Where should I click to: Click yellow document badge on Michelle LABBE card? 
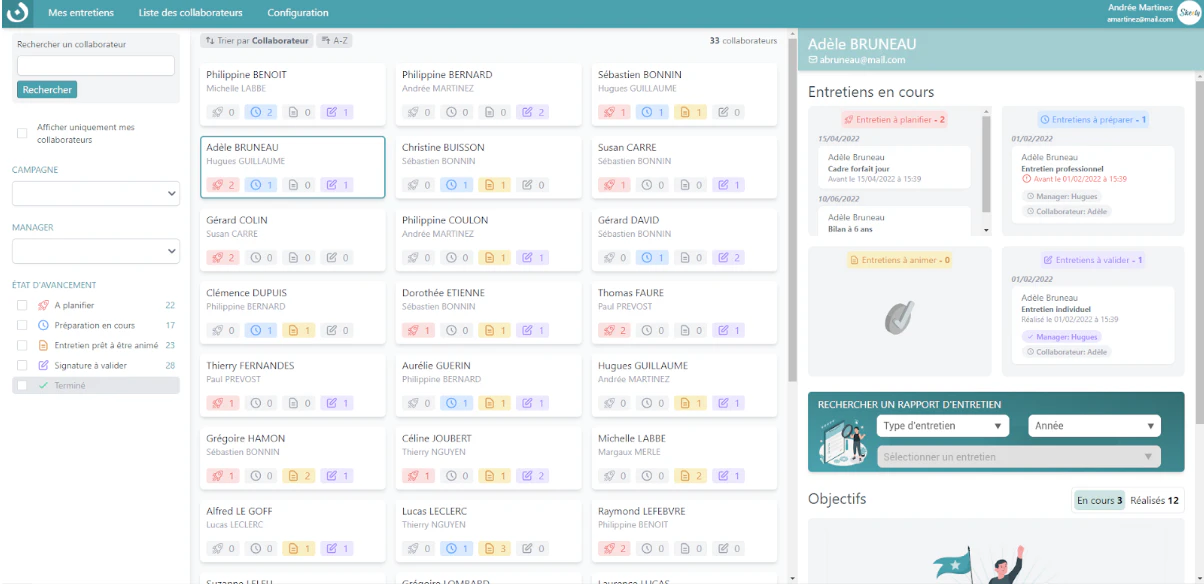point(691,477)
